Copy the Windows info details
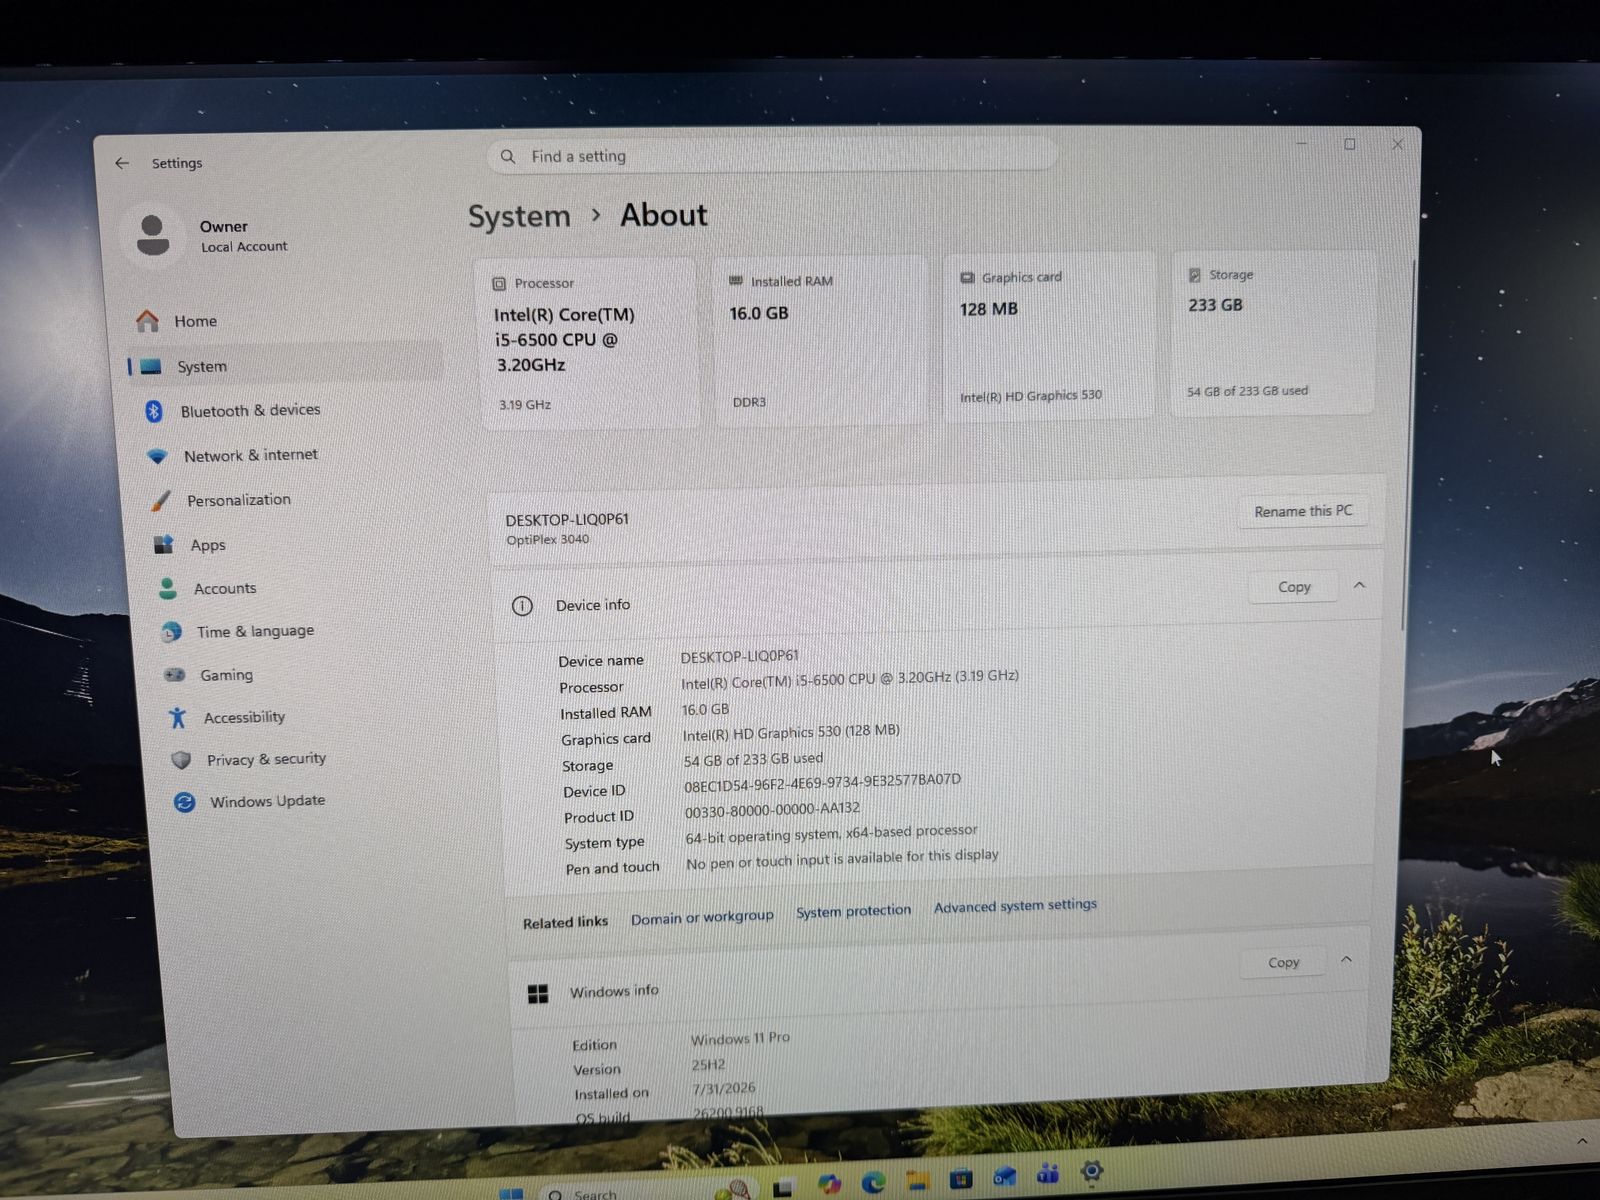1600x1200 pixels. (1284, 962)
